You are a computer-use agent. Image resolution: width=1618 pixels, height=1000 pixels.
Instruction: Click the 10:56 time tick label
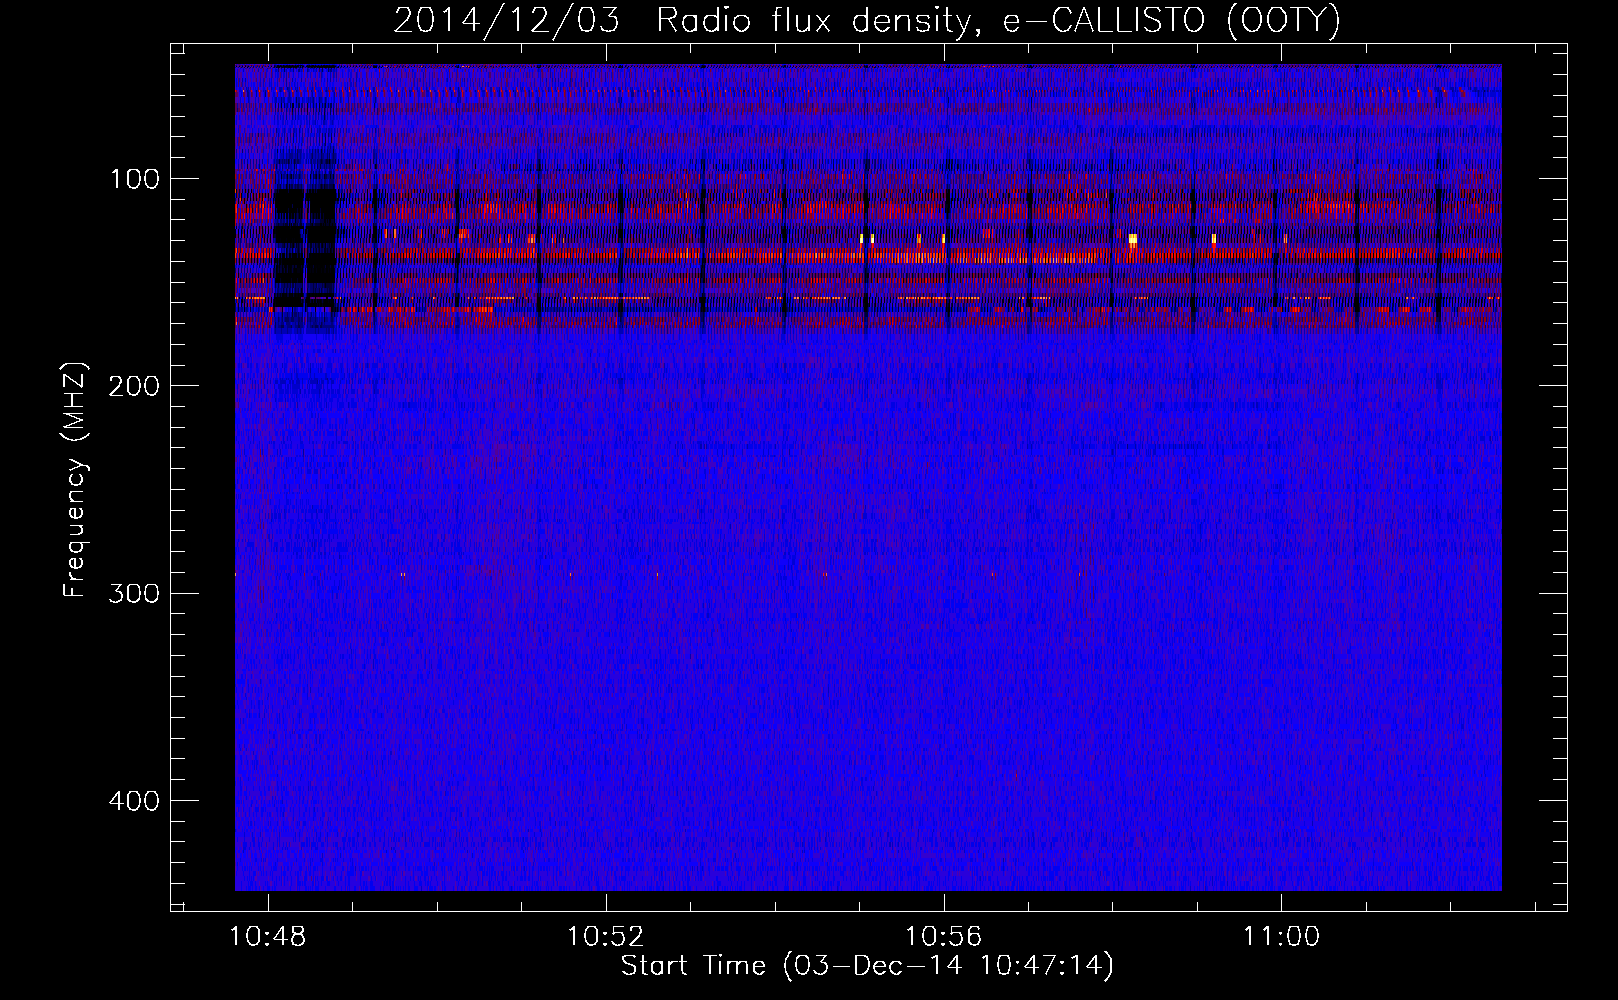944,937
